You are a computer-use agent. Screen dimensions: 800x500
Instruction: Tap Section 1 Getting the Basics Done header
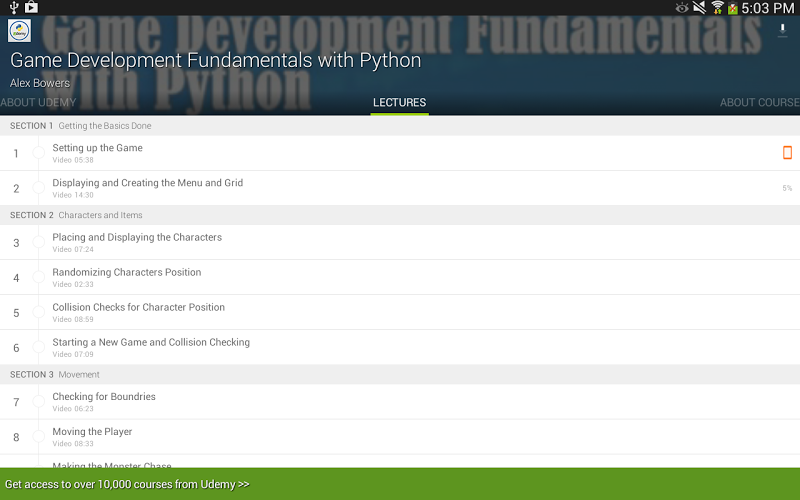400,126
